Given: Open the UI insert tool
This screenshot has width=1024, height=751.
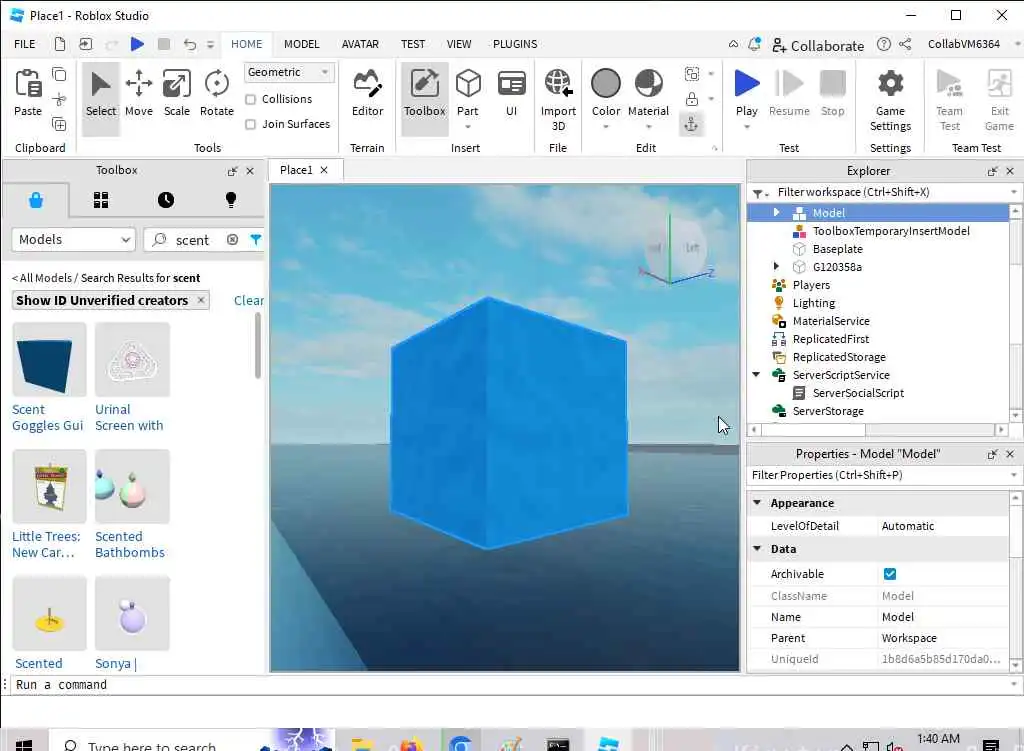Looking at the screenshot, I should [x=511, y=93].
